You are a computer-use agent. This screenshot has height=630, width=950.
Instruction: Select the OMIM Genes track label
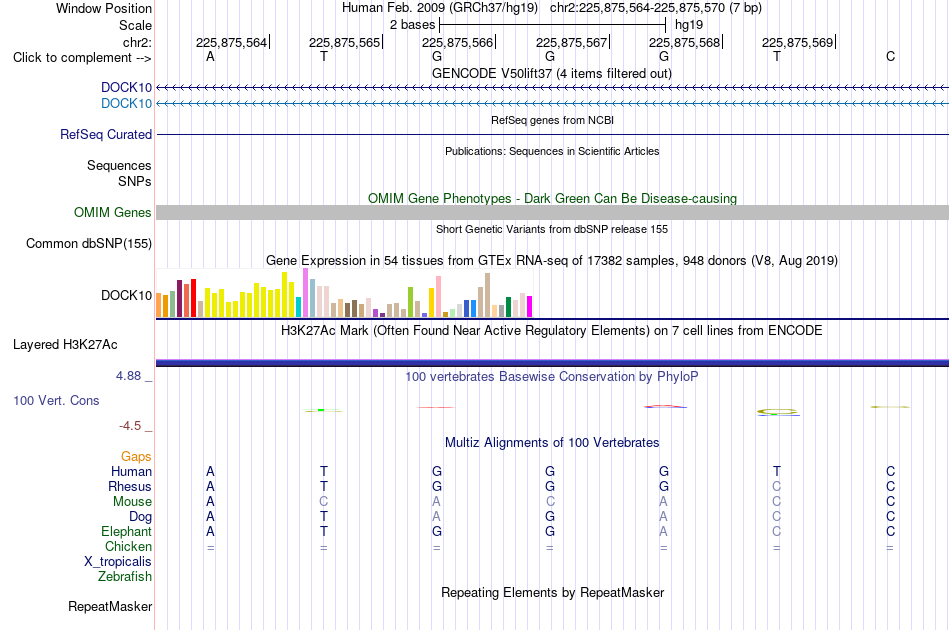click(x=112, y=213)
